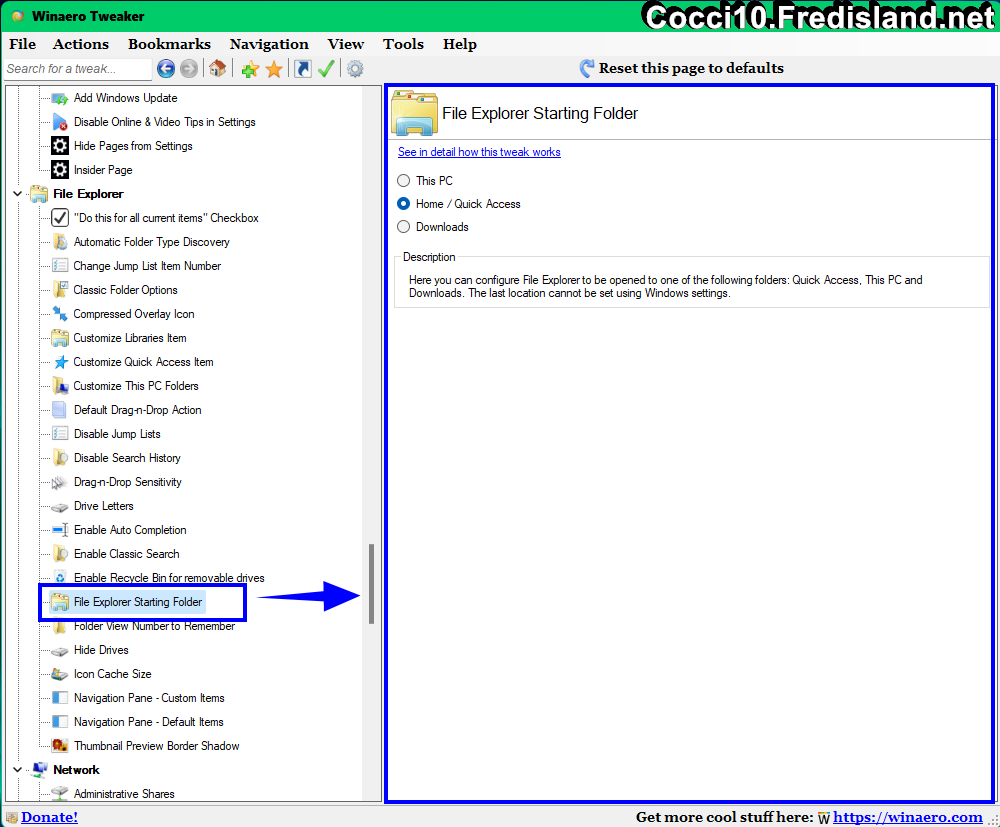1000x827 pixels.
Task: Click Reset this page to defaults
Action: point(682,68)
